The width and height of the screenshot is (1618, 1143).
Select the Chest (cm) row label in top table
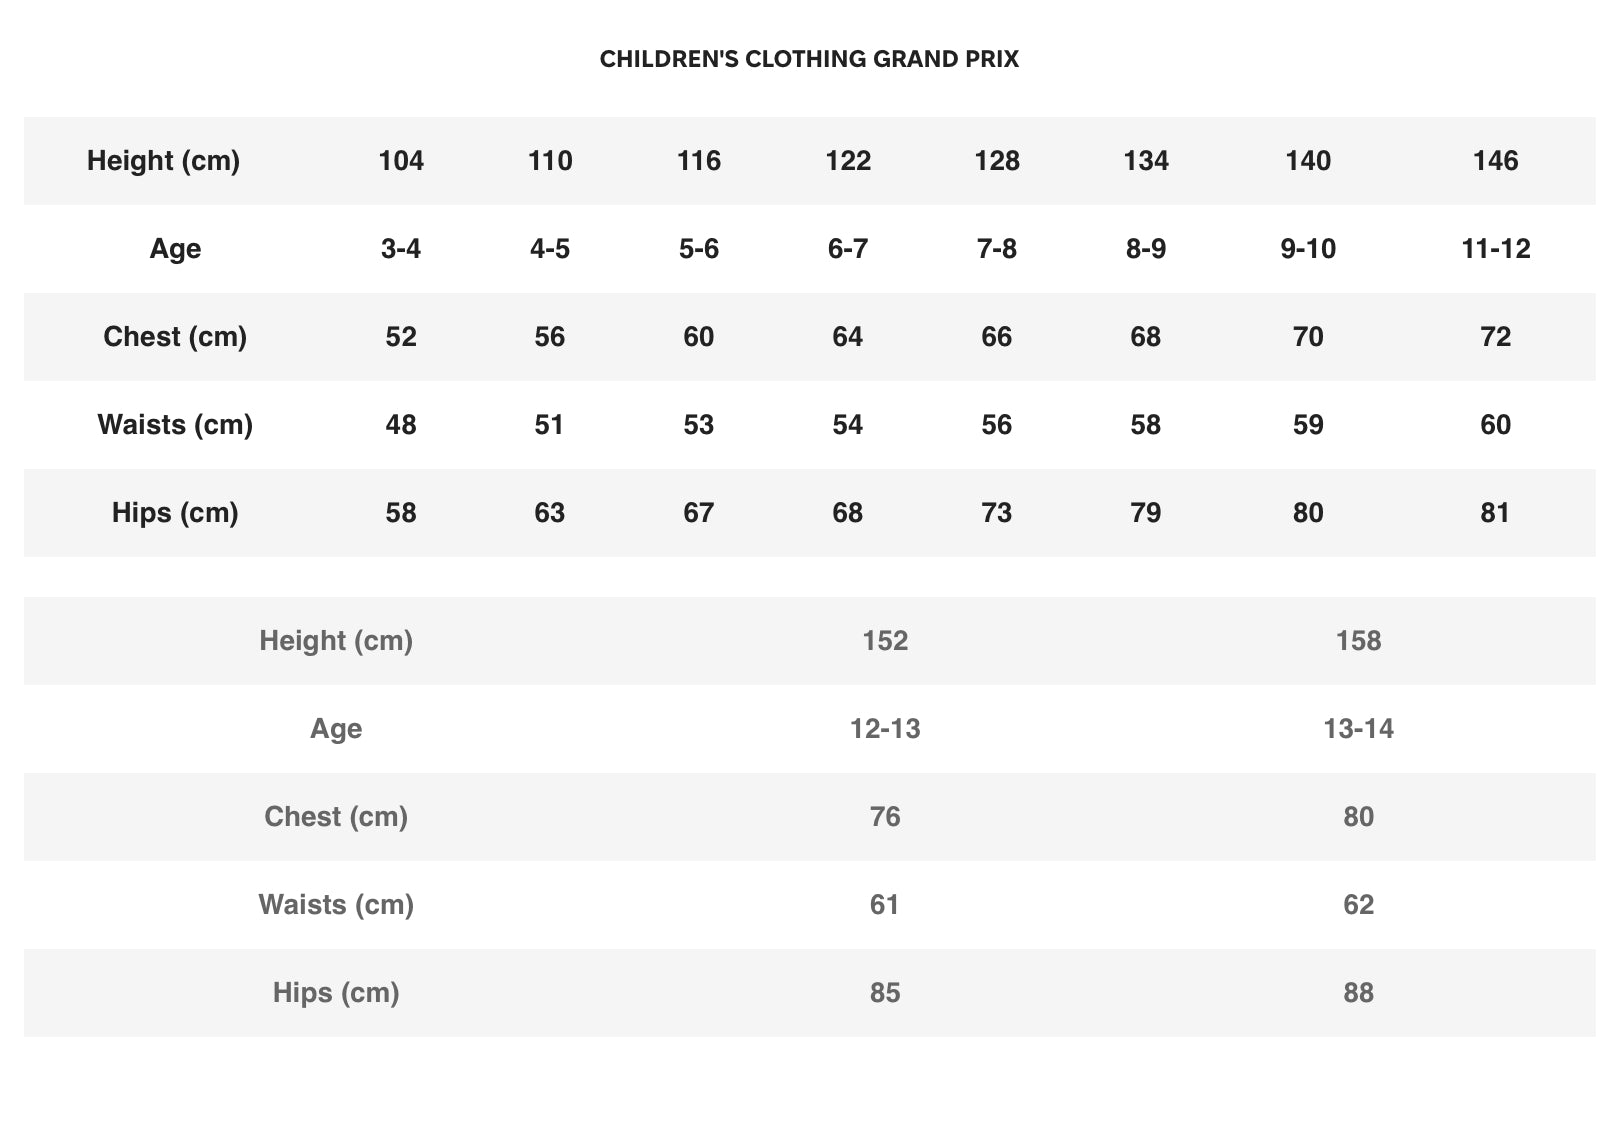pyautogui.click(x=175, y=337)
